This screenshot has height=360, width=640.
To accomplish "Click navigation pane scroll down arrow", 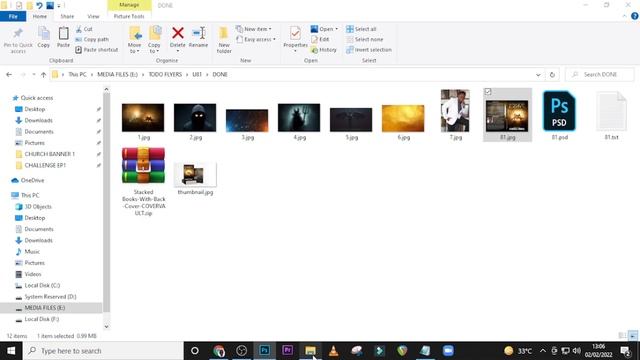I will 107,327.
